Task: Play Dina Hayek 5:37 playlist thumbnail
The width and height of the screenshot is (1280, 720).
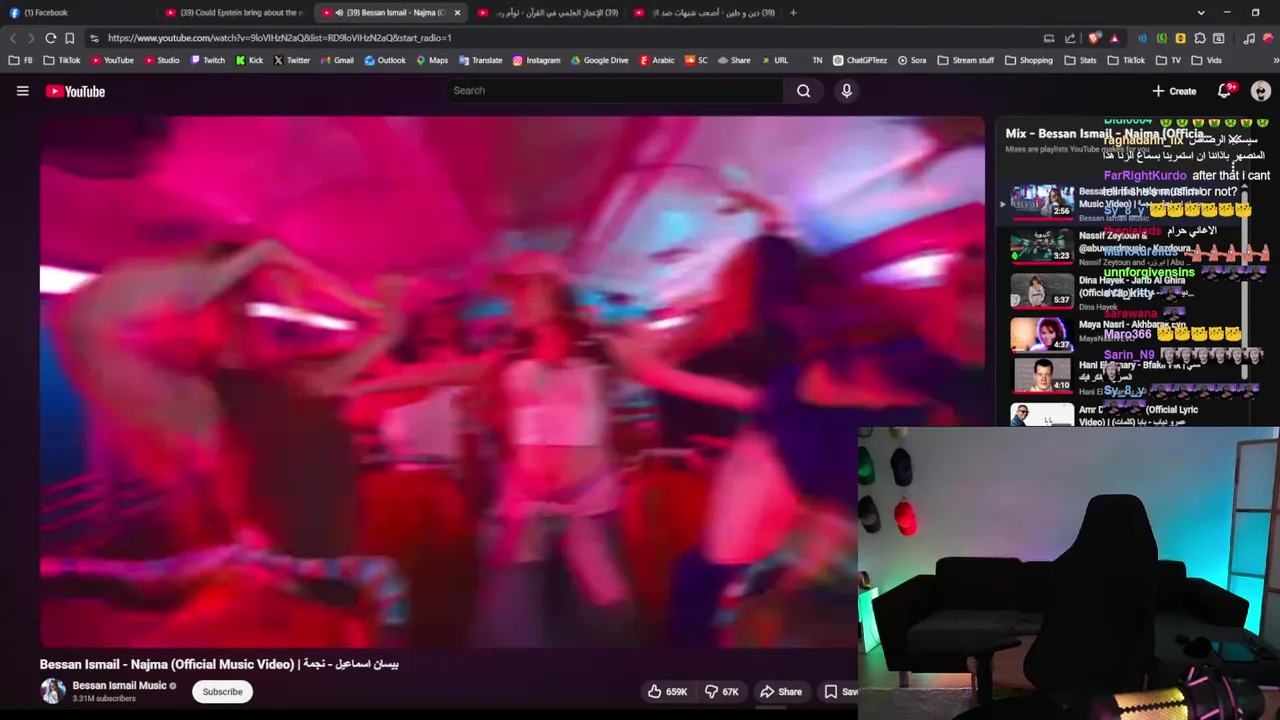Action: (1042, 291)
